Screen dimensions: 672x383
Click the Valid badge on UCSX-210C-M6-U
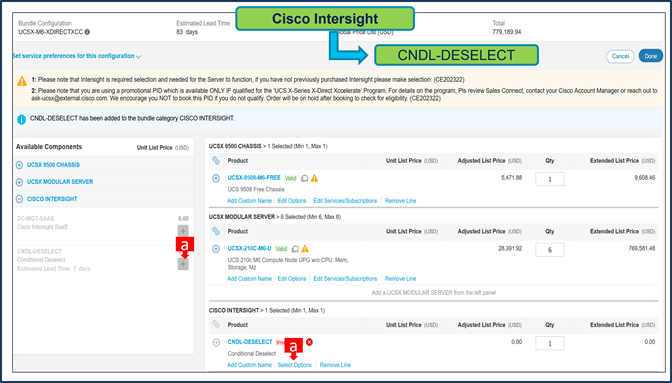point(281,249)
